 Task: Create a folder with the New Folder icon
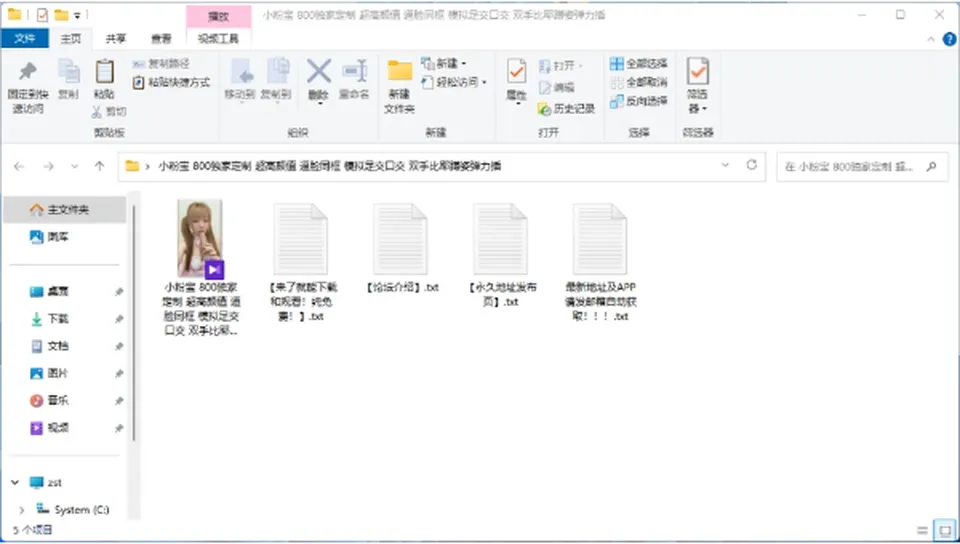400,71
